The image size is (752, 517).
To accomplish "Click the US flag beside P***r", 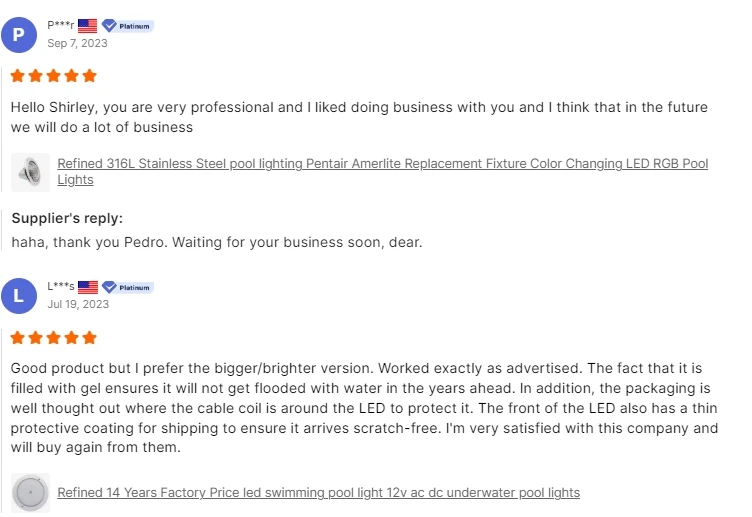I will click(x=88, y=25).
